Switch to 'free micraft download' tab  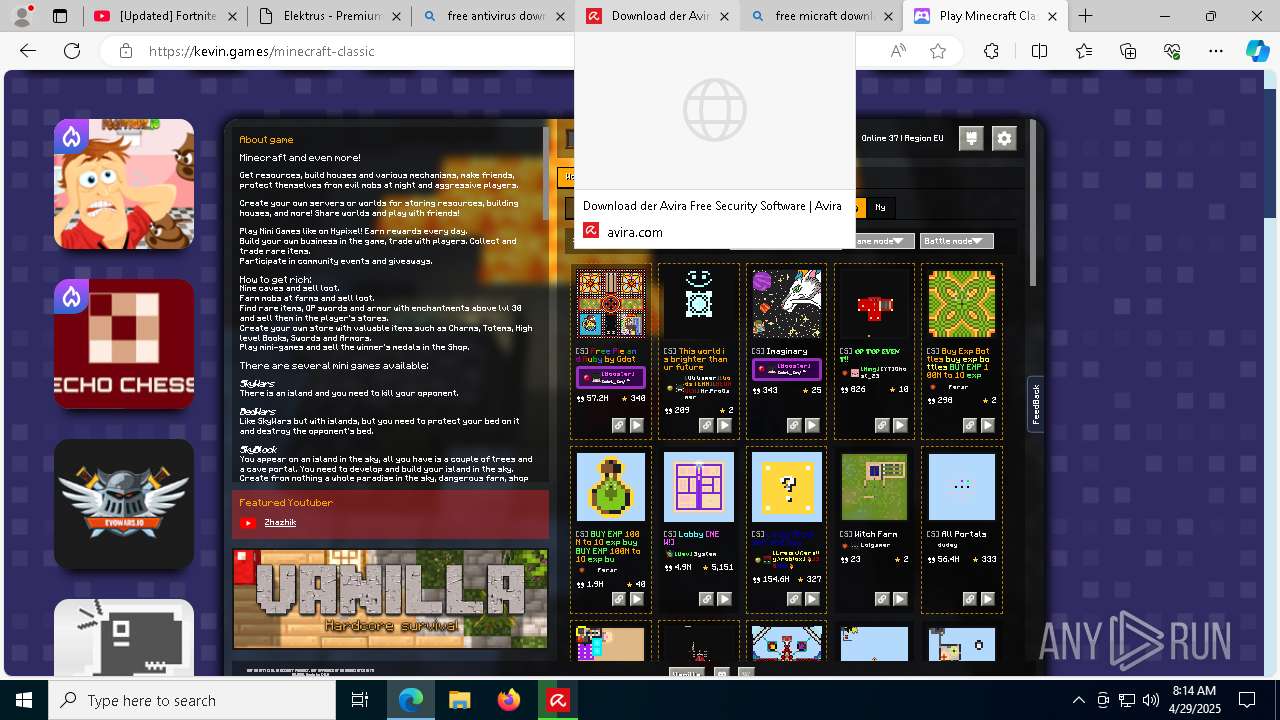[821, 16]
